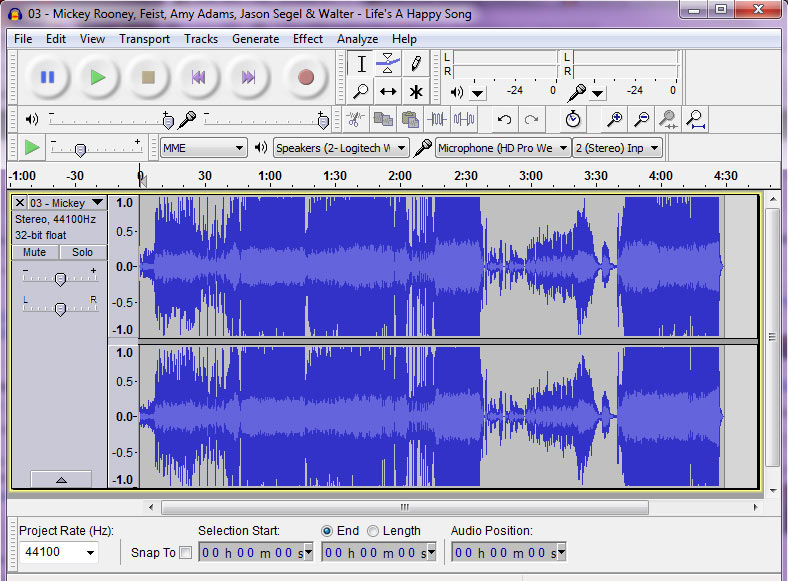
Task: Mute the 03 - Mickey track
Action: tap(34, 252)
